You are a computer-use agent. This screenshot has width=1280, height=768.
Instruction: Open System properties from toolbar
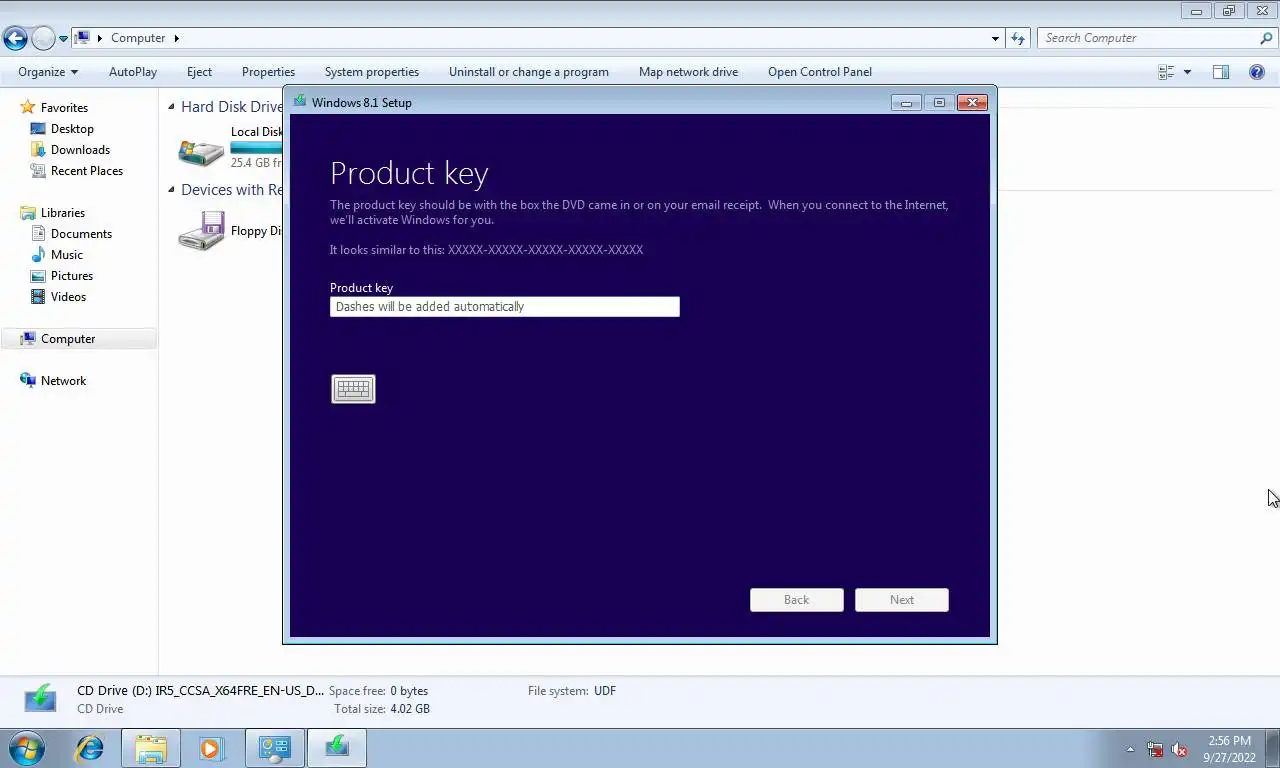(372, 72)
